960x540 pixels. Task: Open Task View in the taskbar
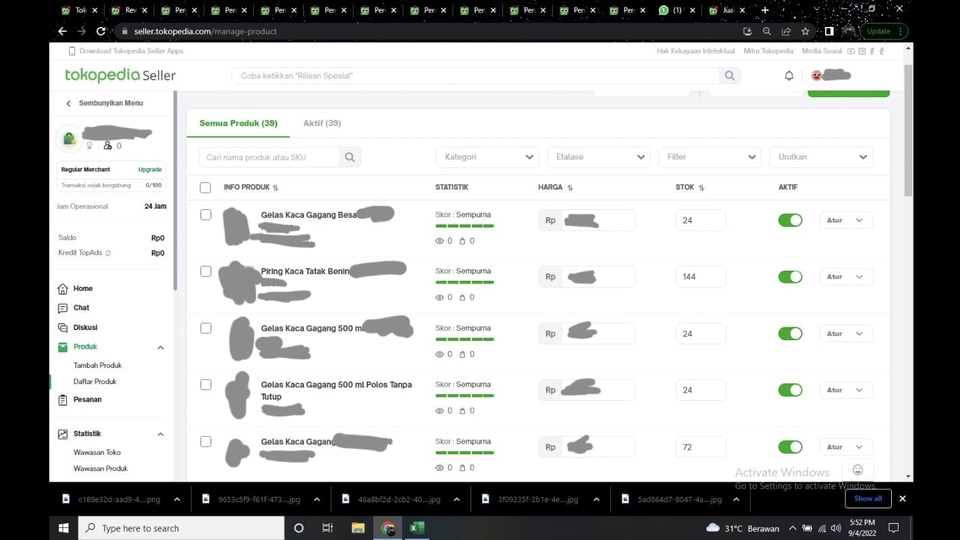[x=328, y=528]
